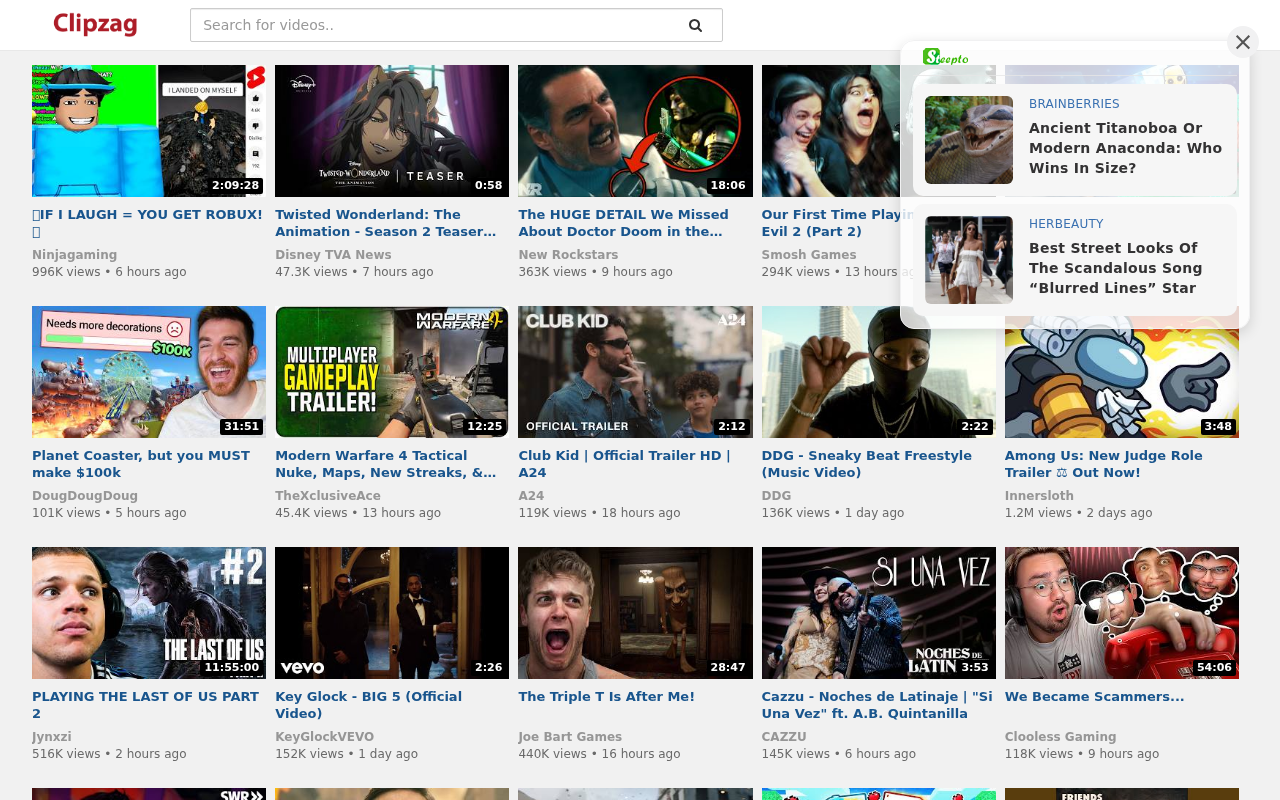Visit Clooless Gaming channel
Screen dimensions: 1280x800
[x=1061, y=737]
